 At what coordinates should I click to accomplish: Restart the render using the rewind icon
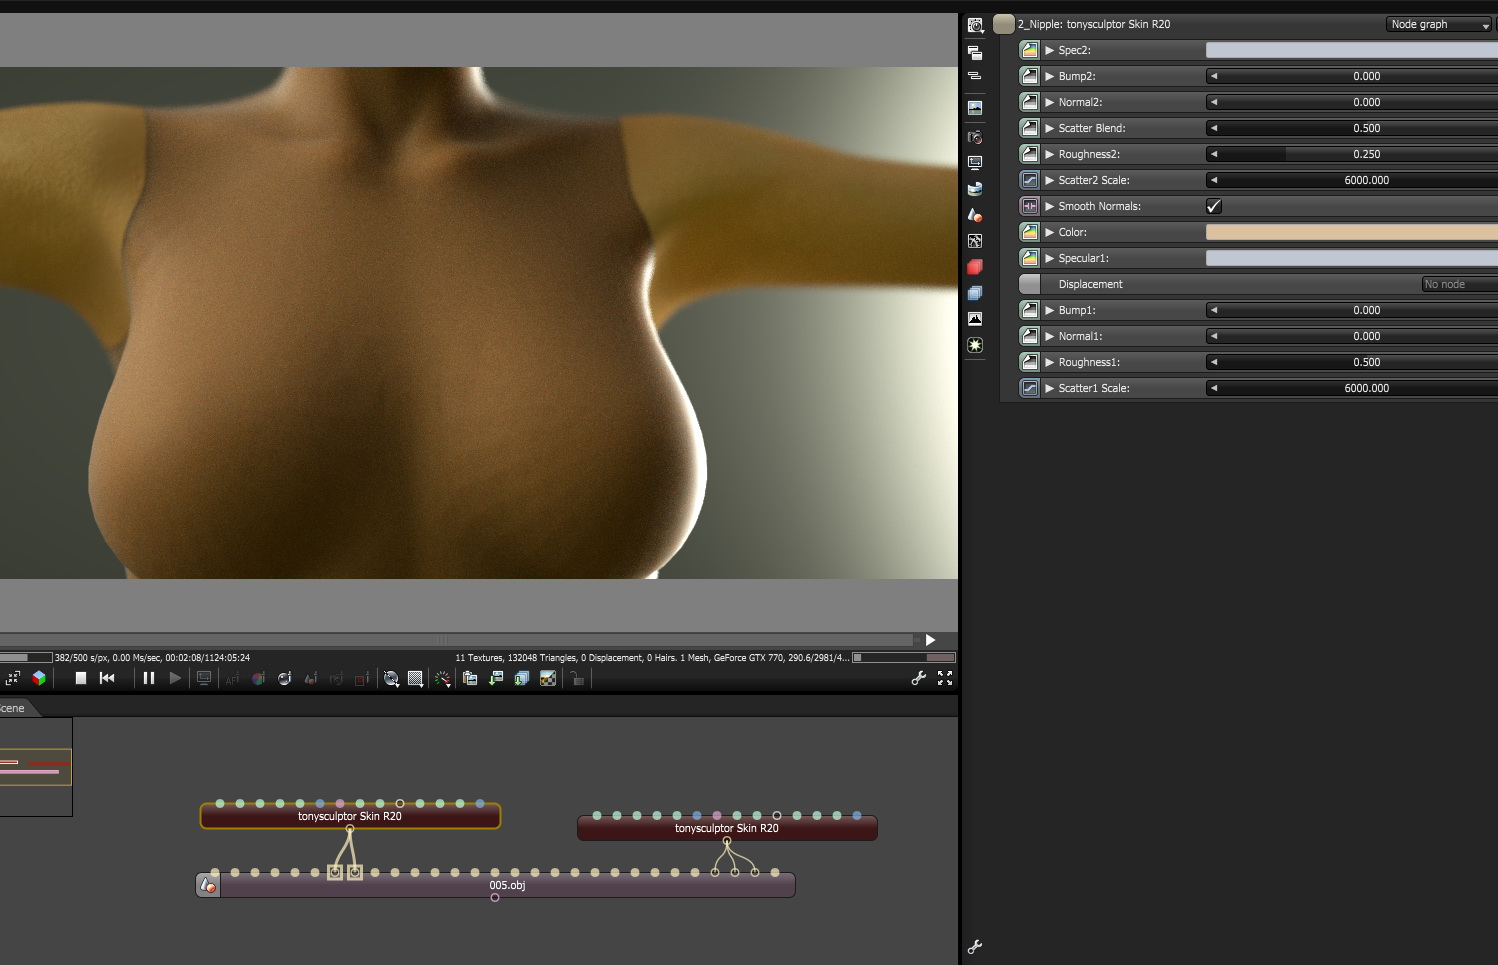(107, 678)
